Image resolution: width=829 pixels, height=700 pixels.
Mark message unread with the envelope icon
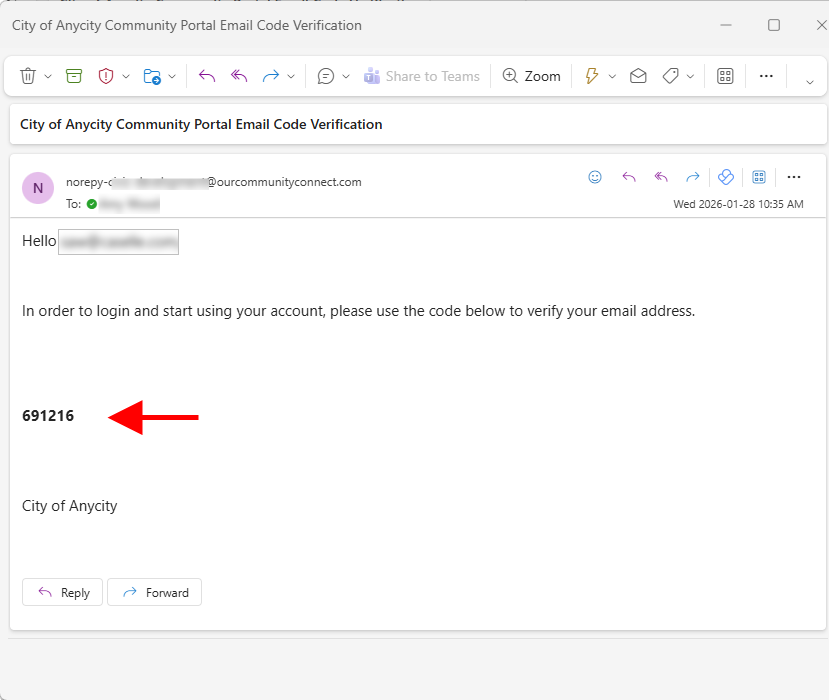638,76
